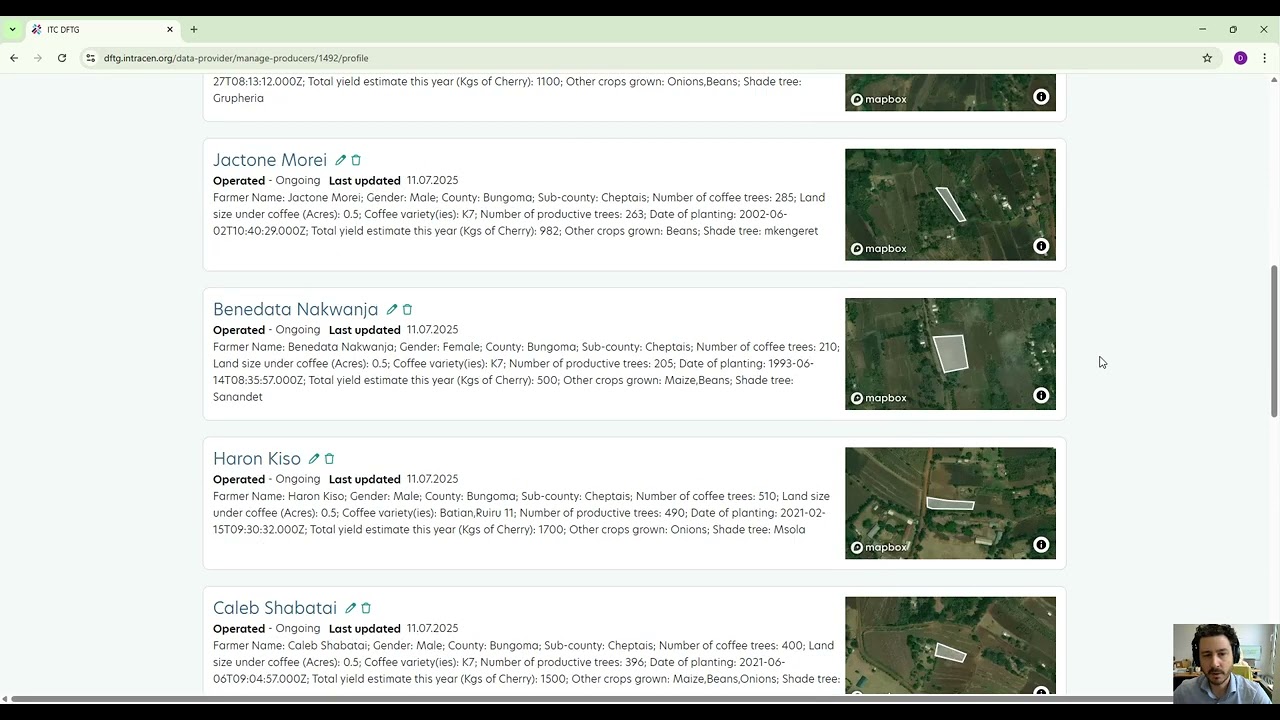The width and height of the screenshot is (1280, 720).
Task: Delete the Caleb Shabatai plot entry
Action: [366, 608]
